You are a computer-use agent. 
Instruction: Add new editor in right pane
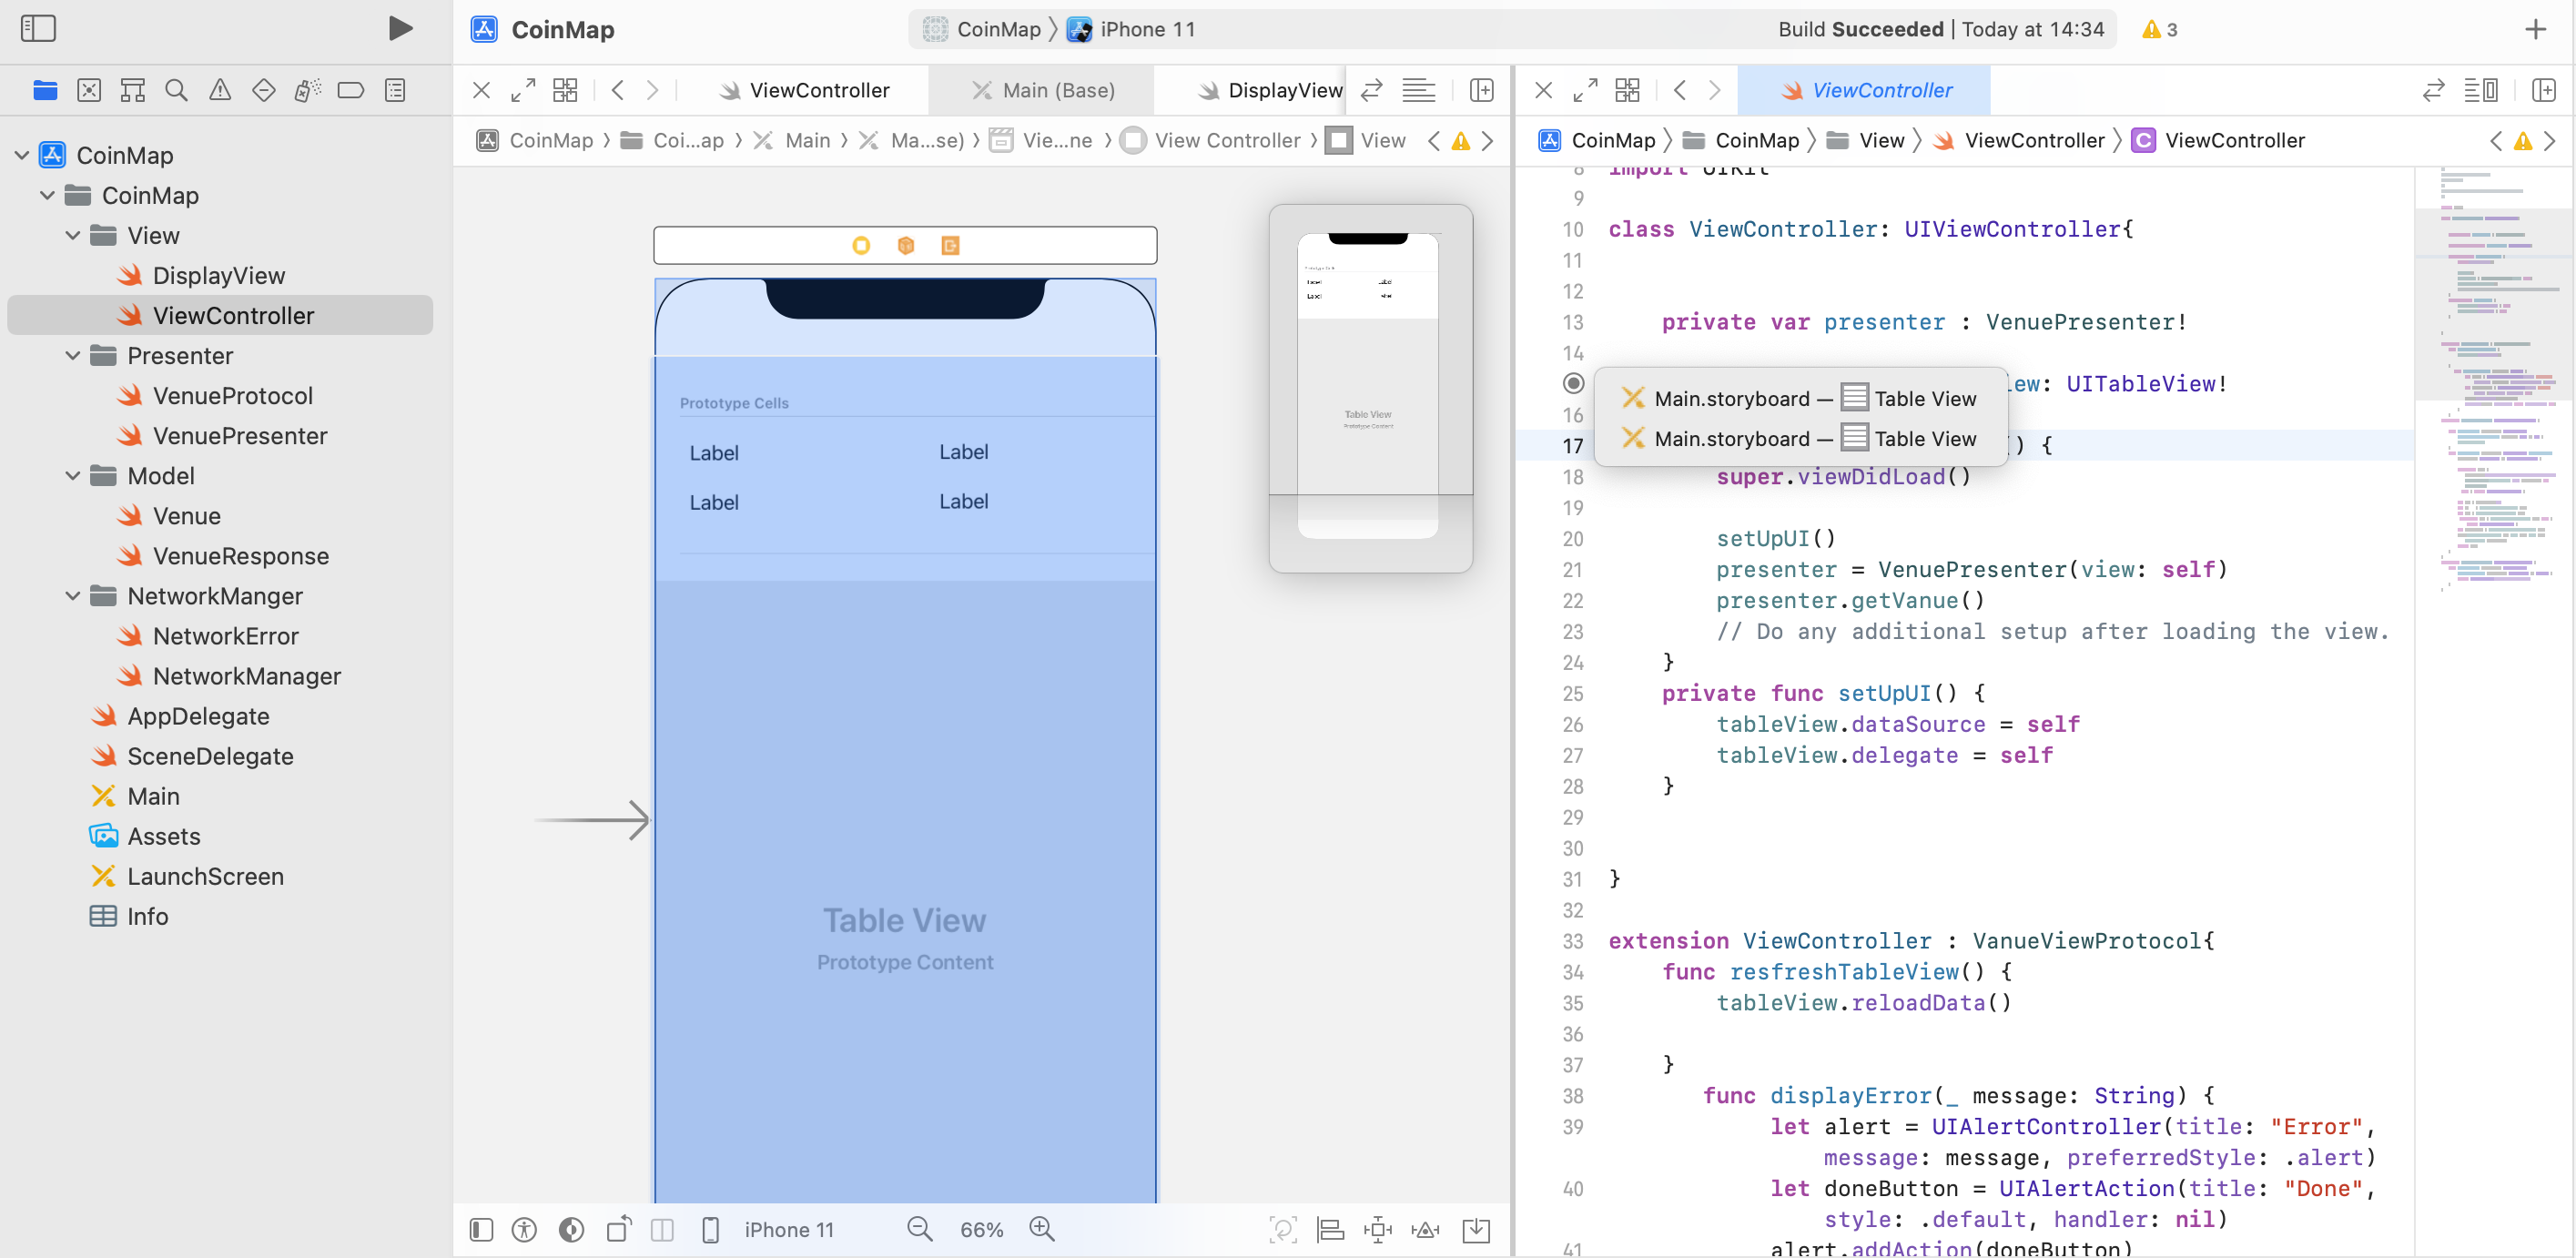pyautogui.click(x=2544, y=90)
